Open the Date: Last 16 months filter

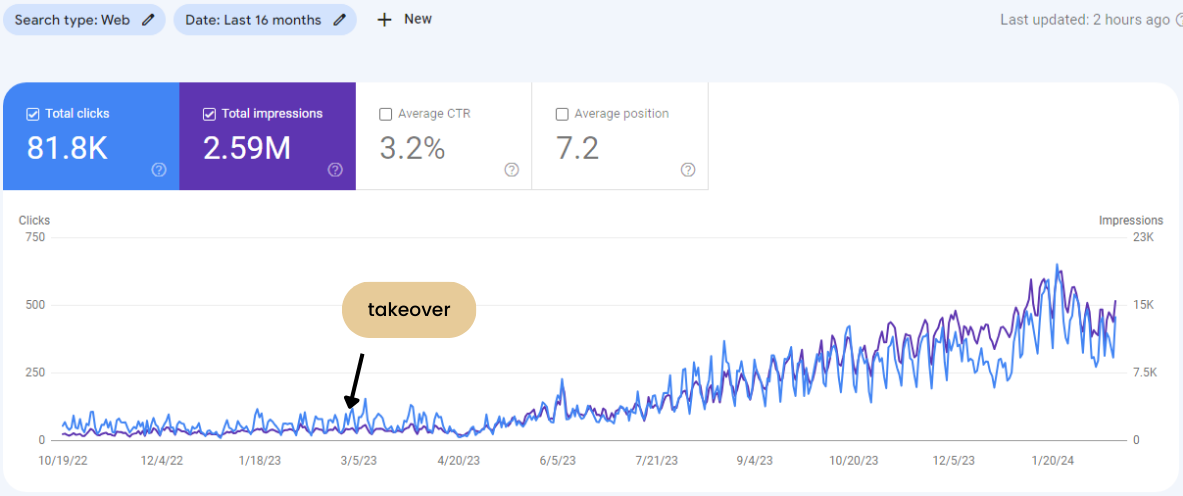coord(253,20)
